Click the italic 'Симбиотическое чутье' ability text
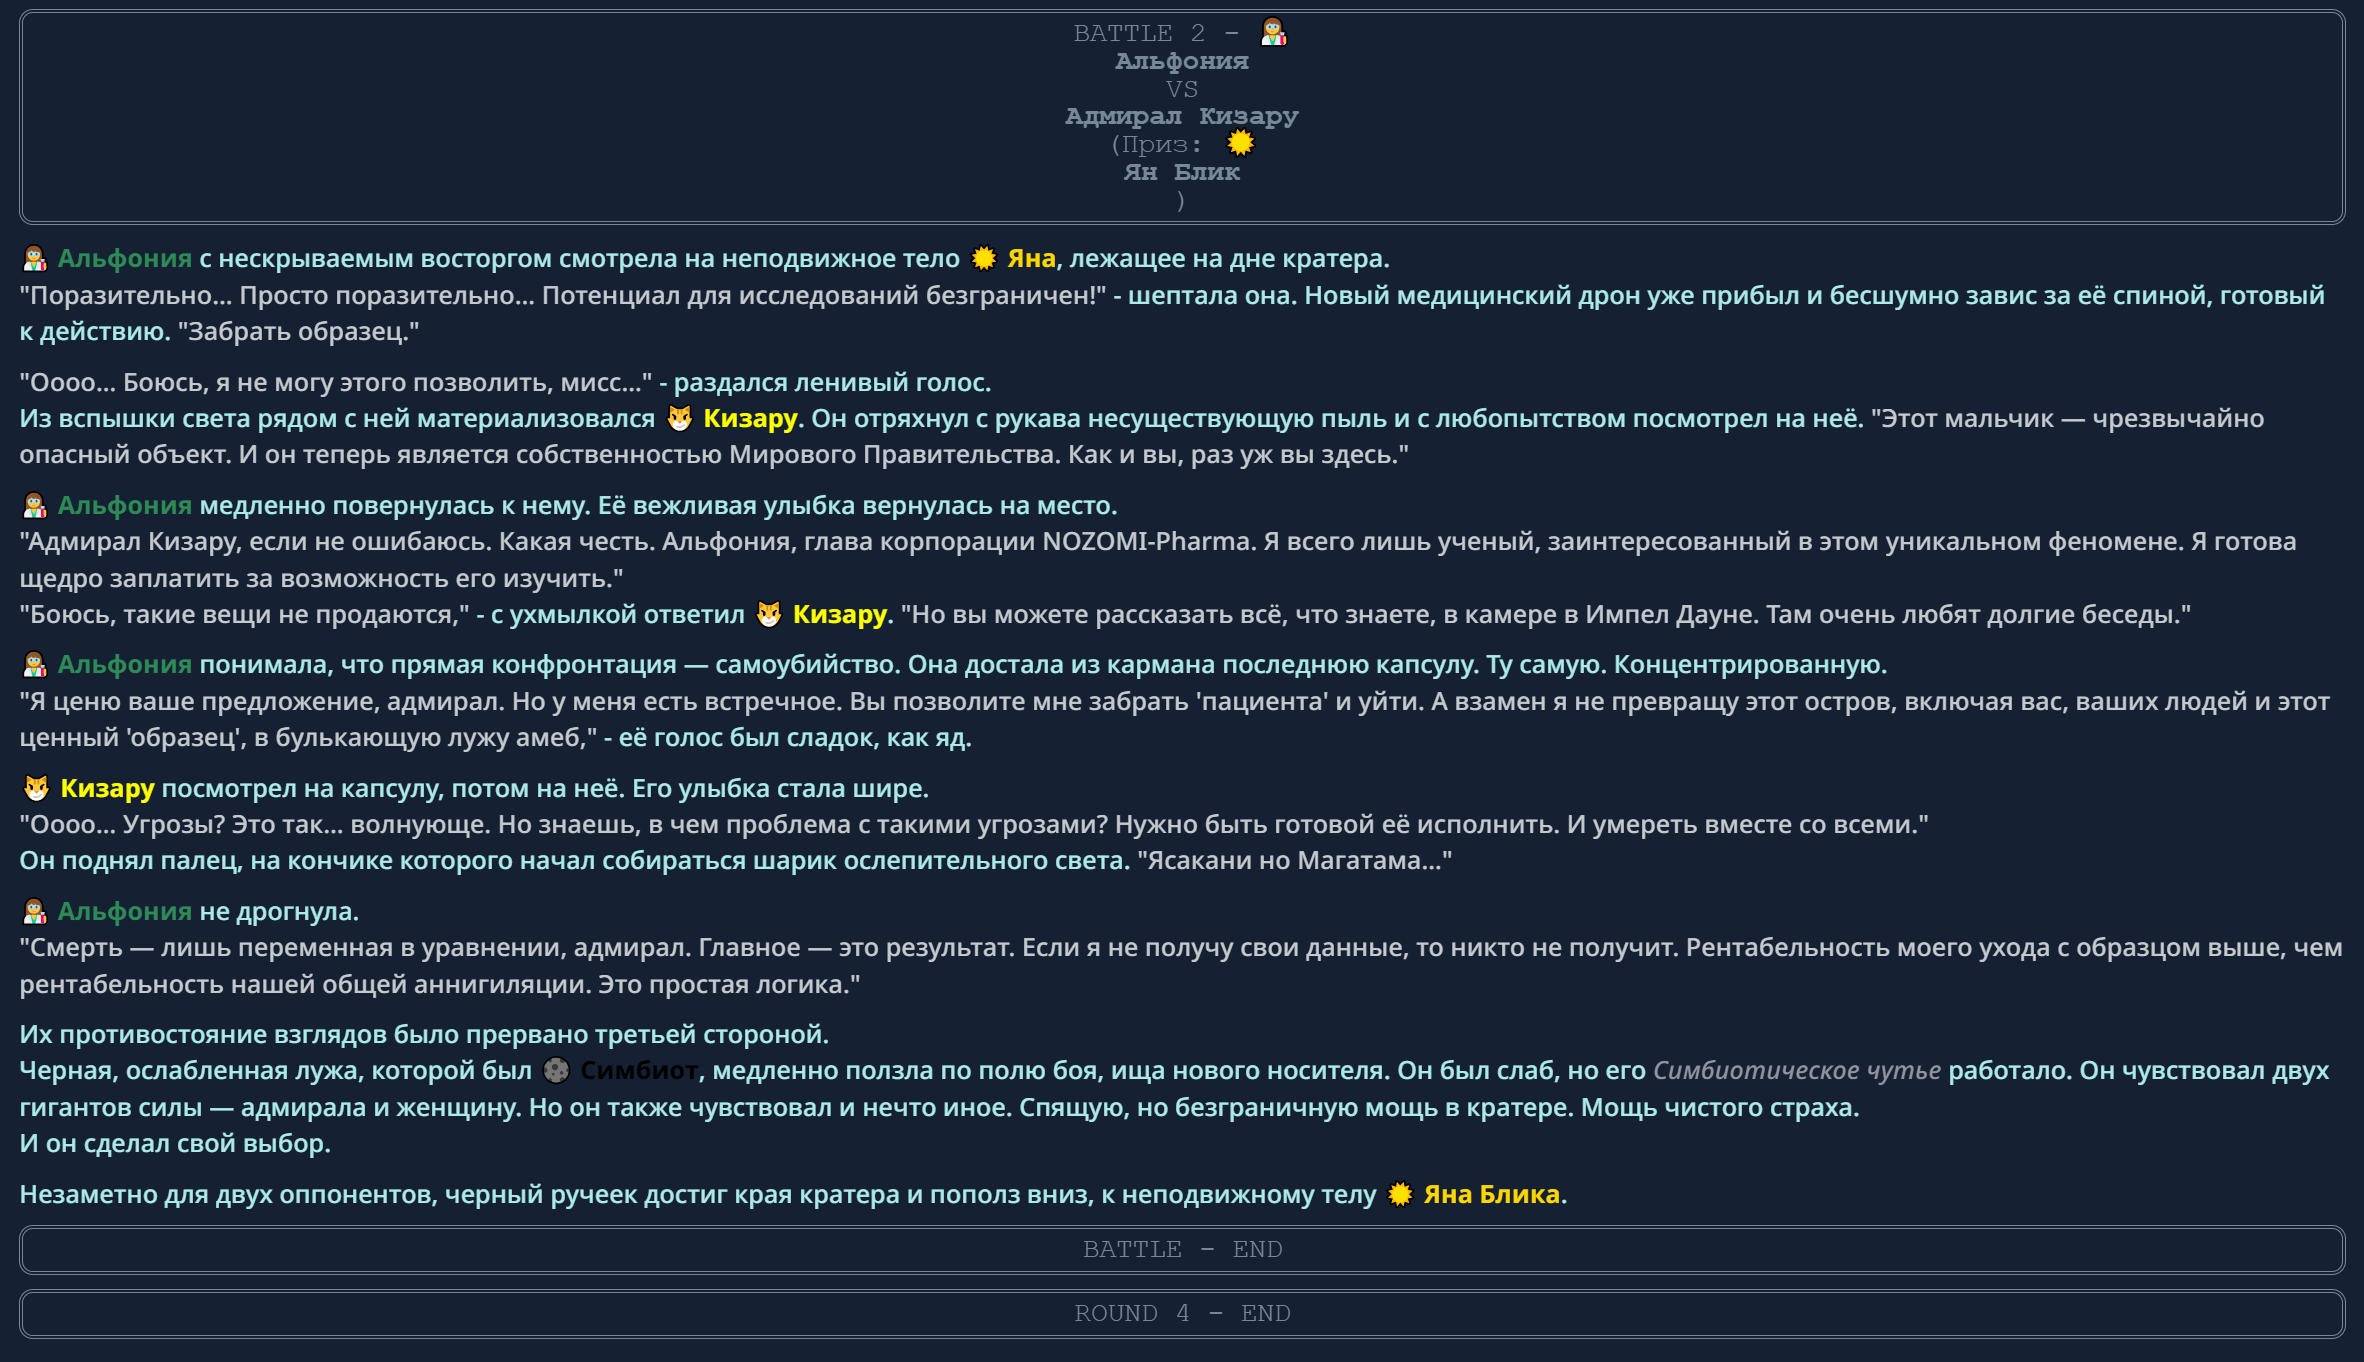 1796,1071
